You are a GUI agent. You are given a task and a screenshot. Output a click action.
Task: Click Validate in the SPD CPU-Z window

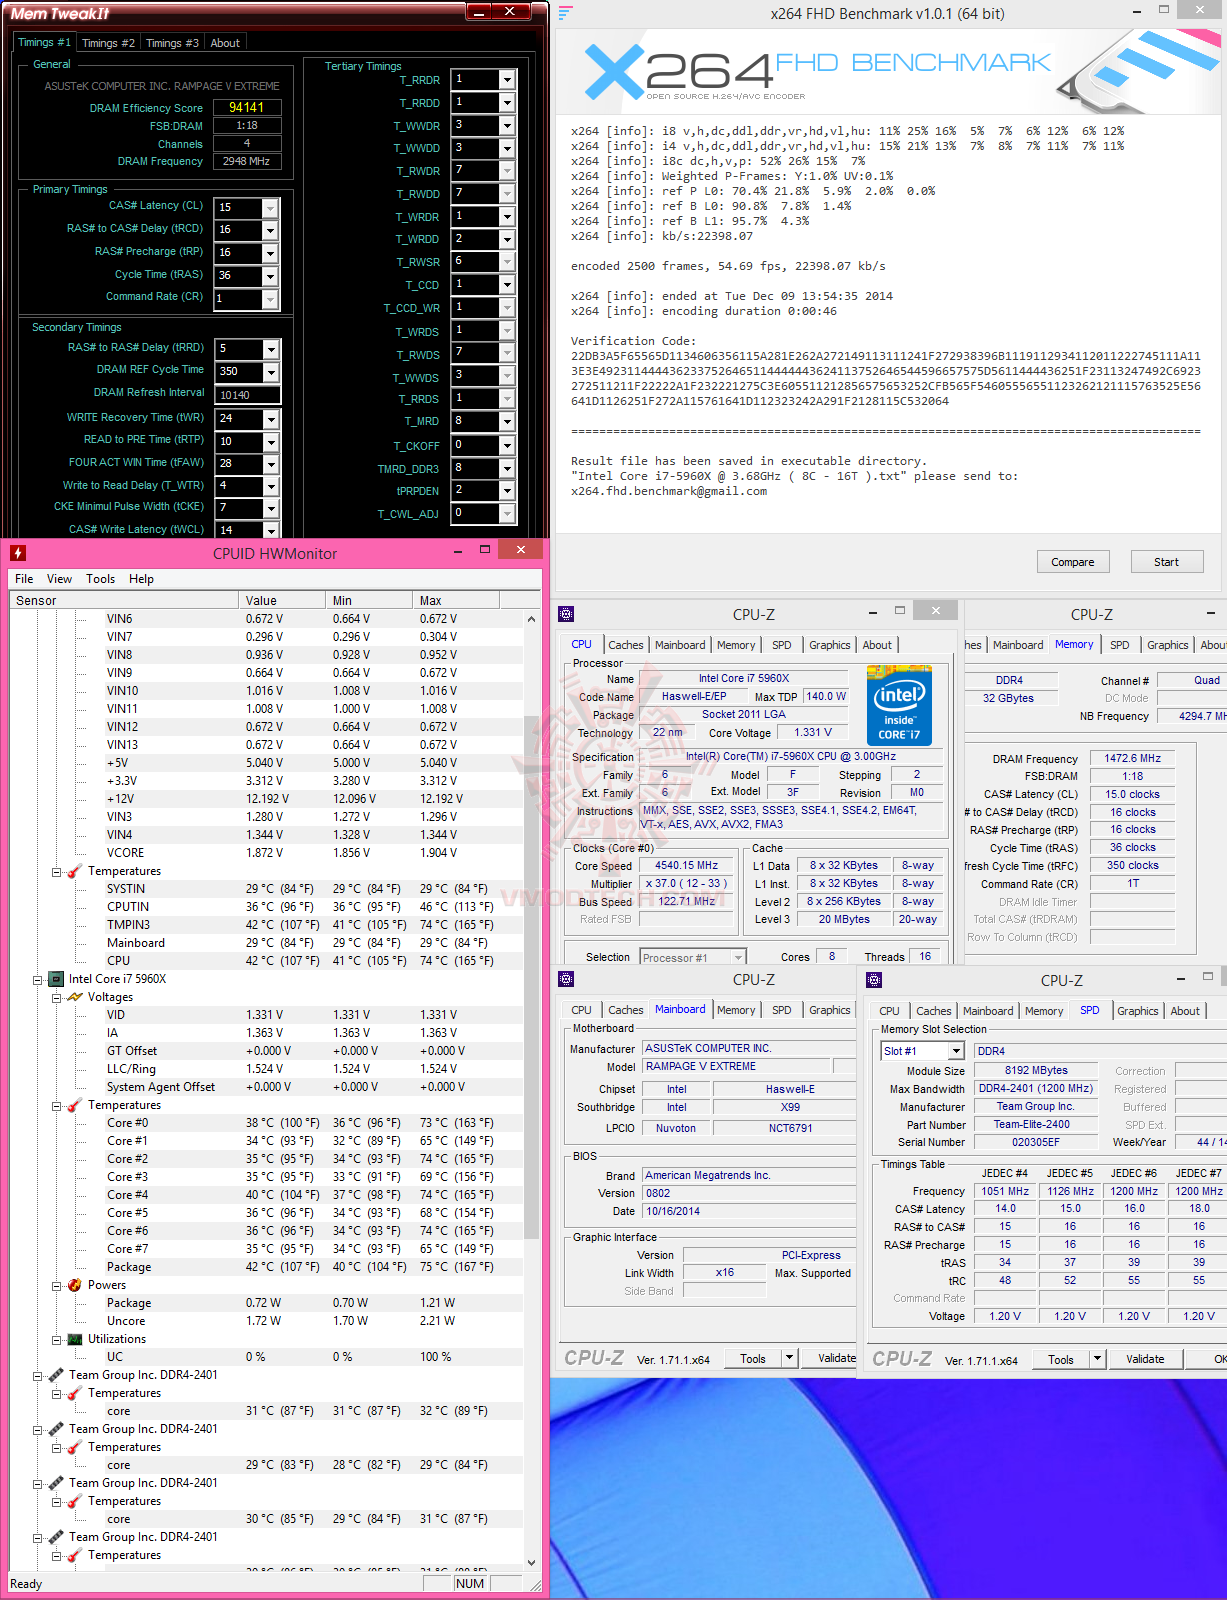[1145, 1359]
